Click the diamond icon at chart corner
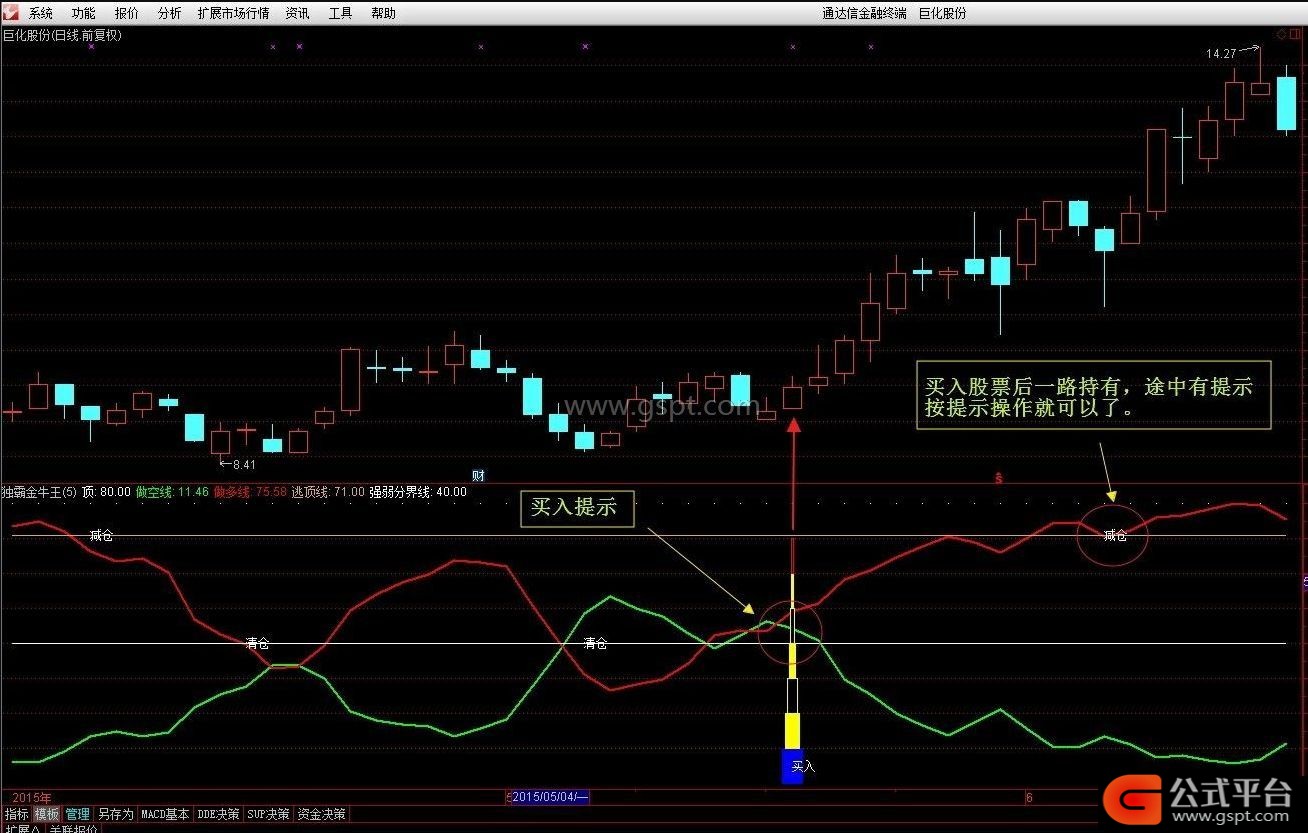1308x833 pixels. 1281,35
